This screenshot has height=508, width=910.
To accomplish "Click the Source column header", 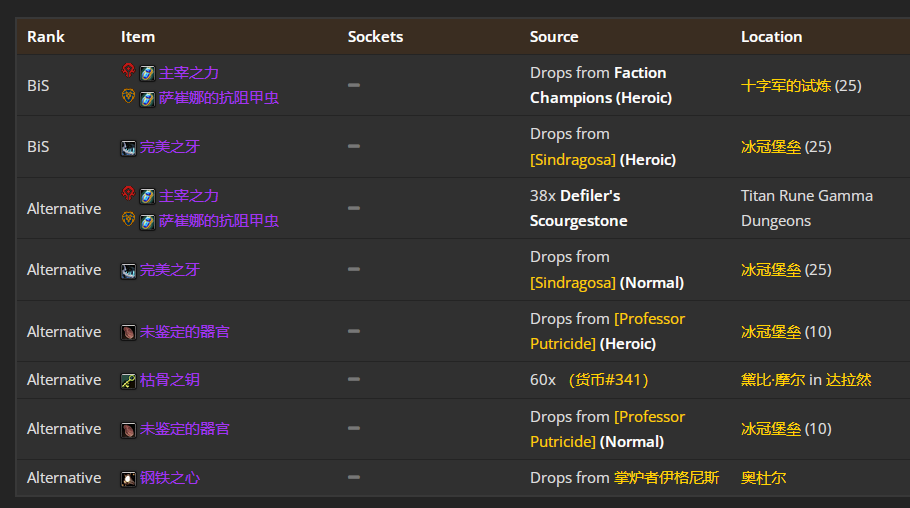I will pos(554,37).
